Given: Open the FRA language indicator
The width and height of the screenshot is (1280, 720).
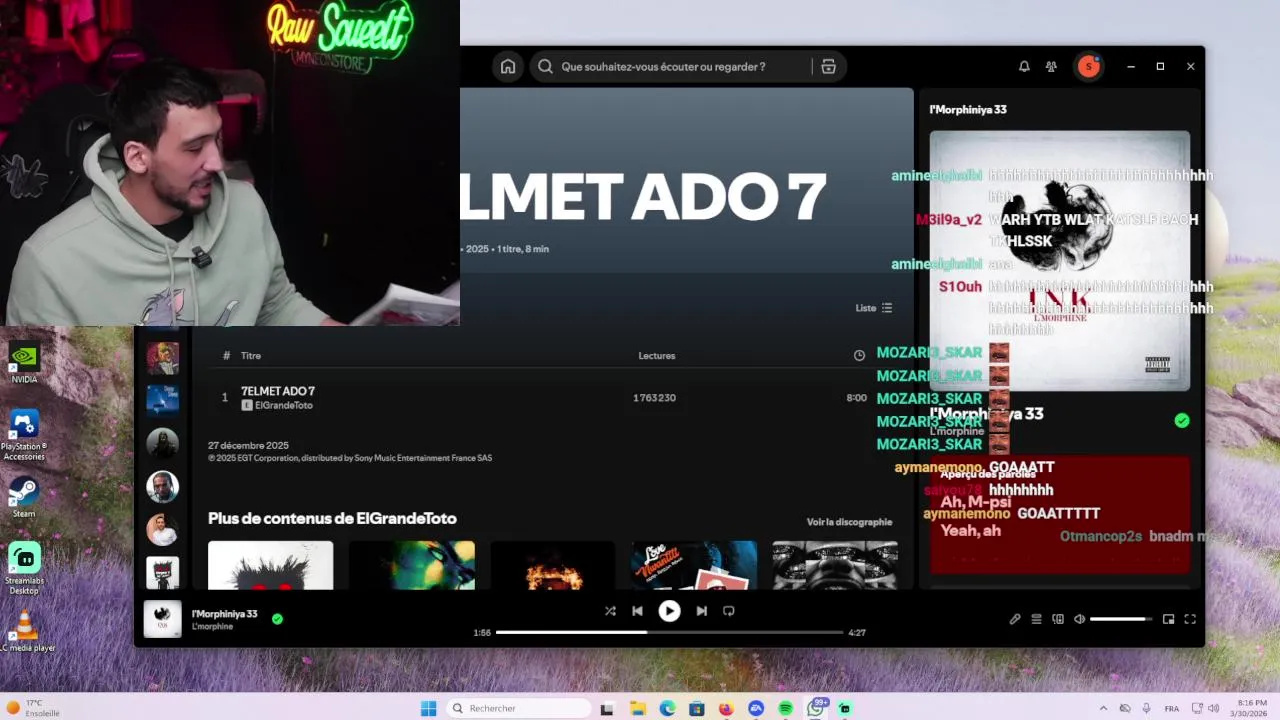Looking at the screenshot, I should click(1171, 708).
